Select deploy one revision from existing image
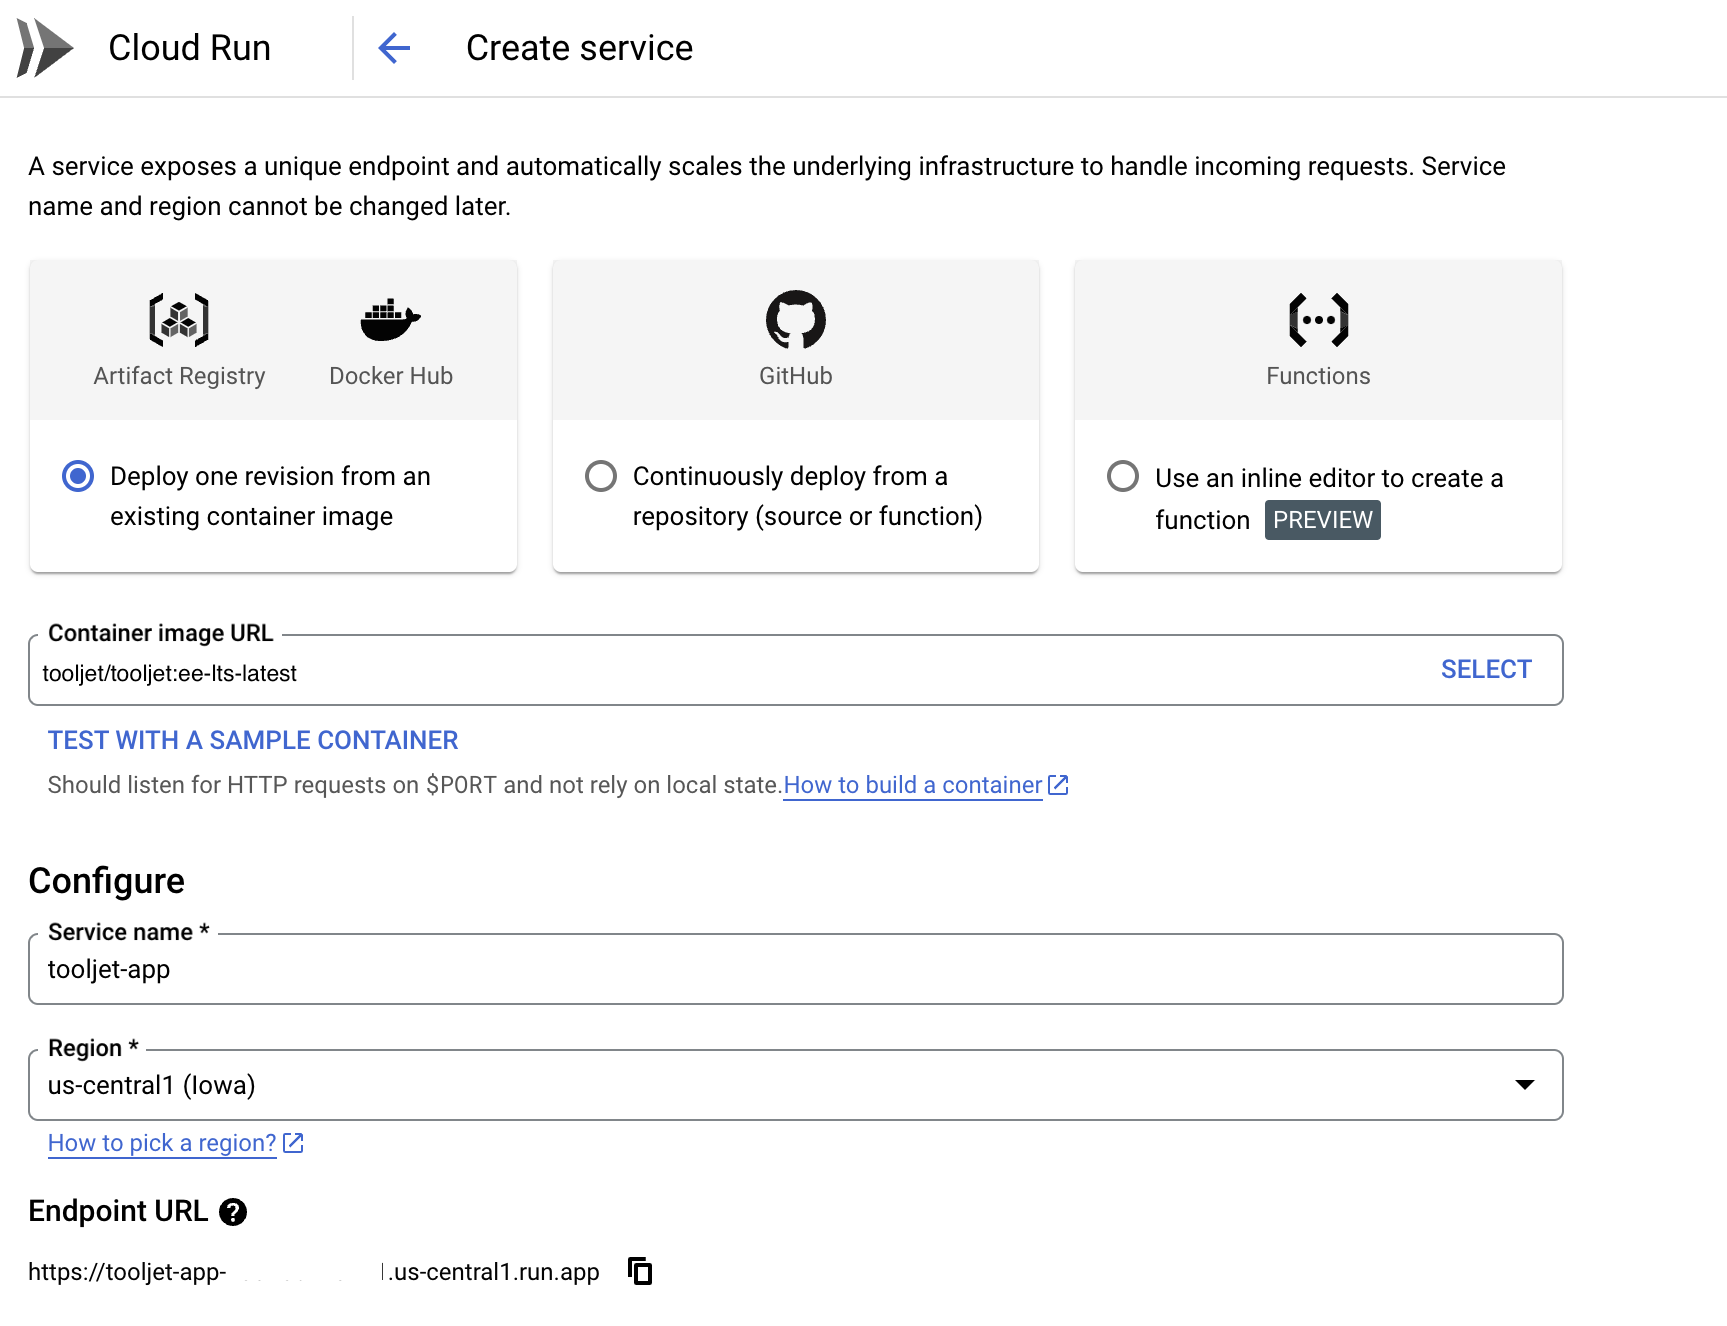Screen dimensions: 1727x1326 pyautogui.click(x=78, y=476)
